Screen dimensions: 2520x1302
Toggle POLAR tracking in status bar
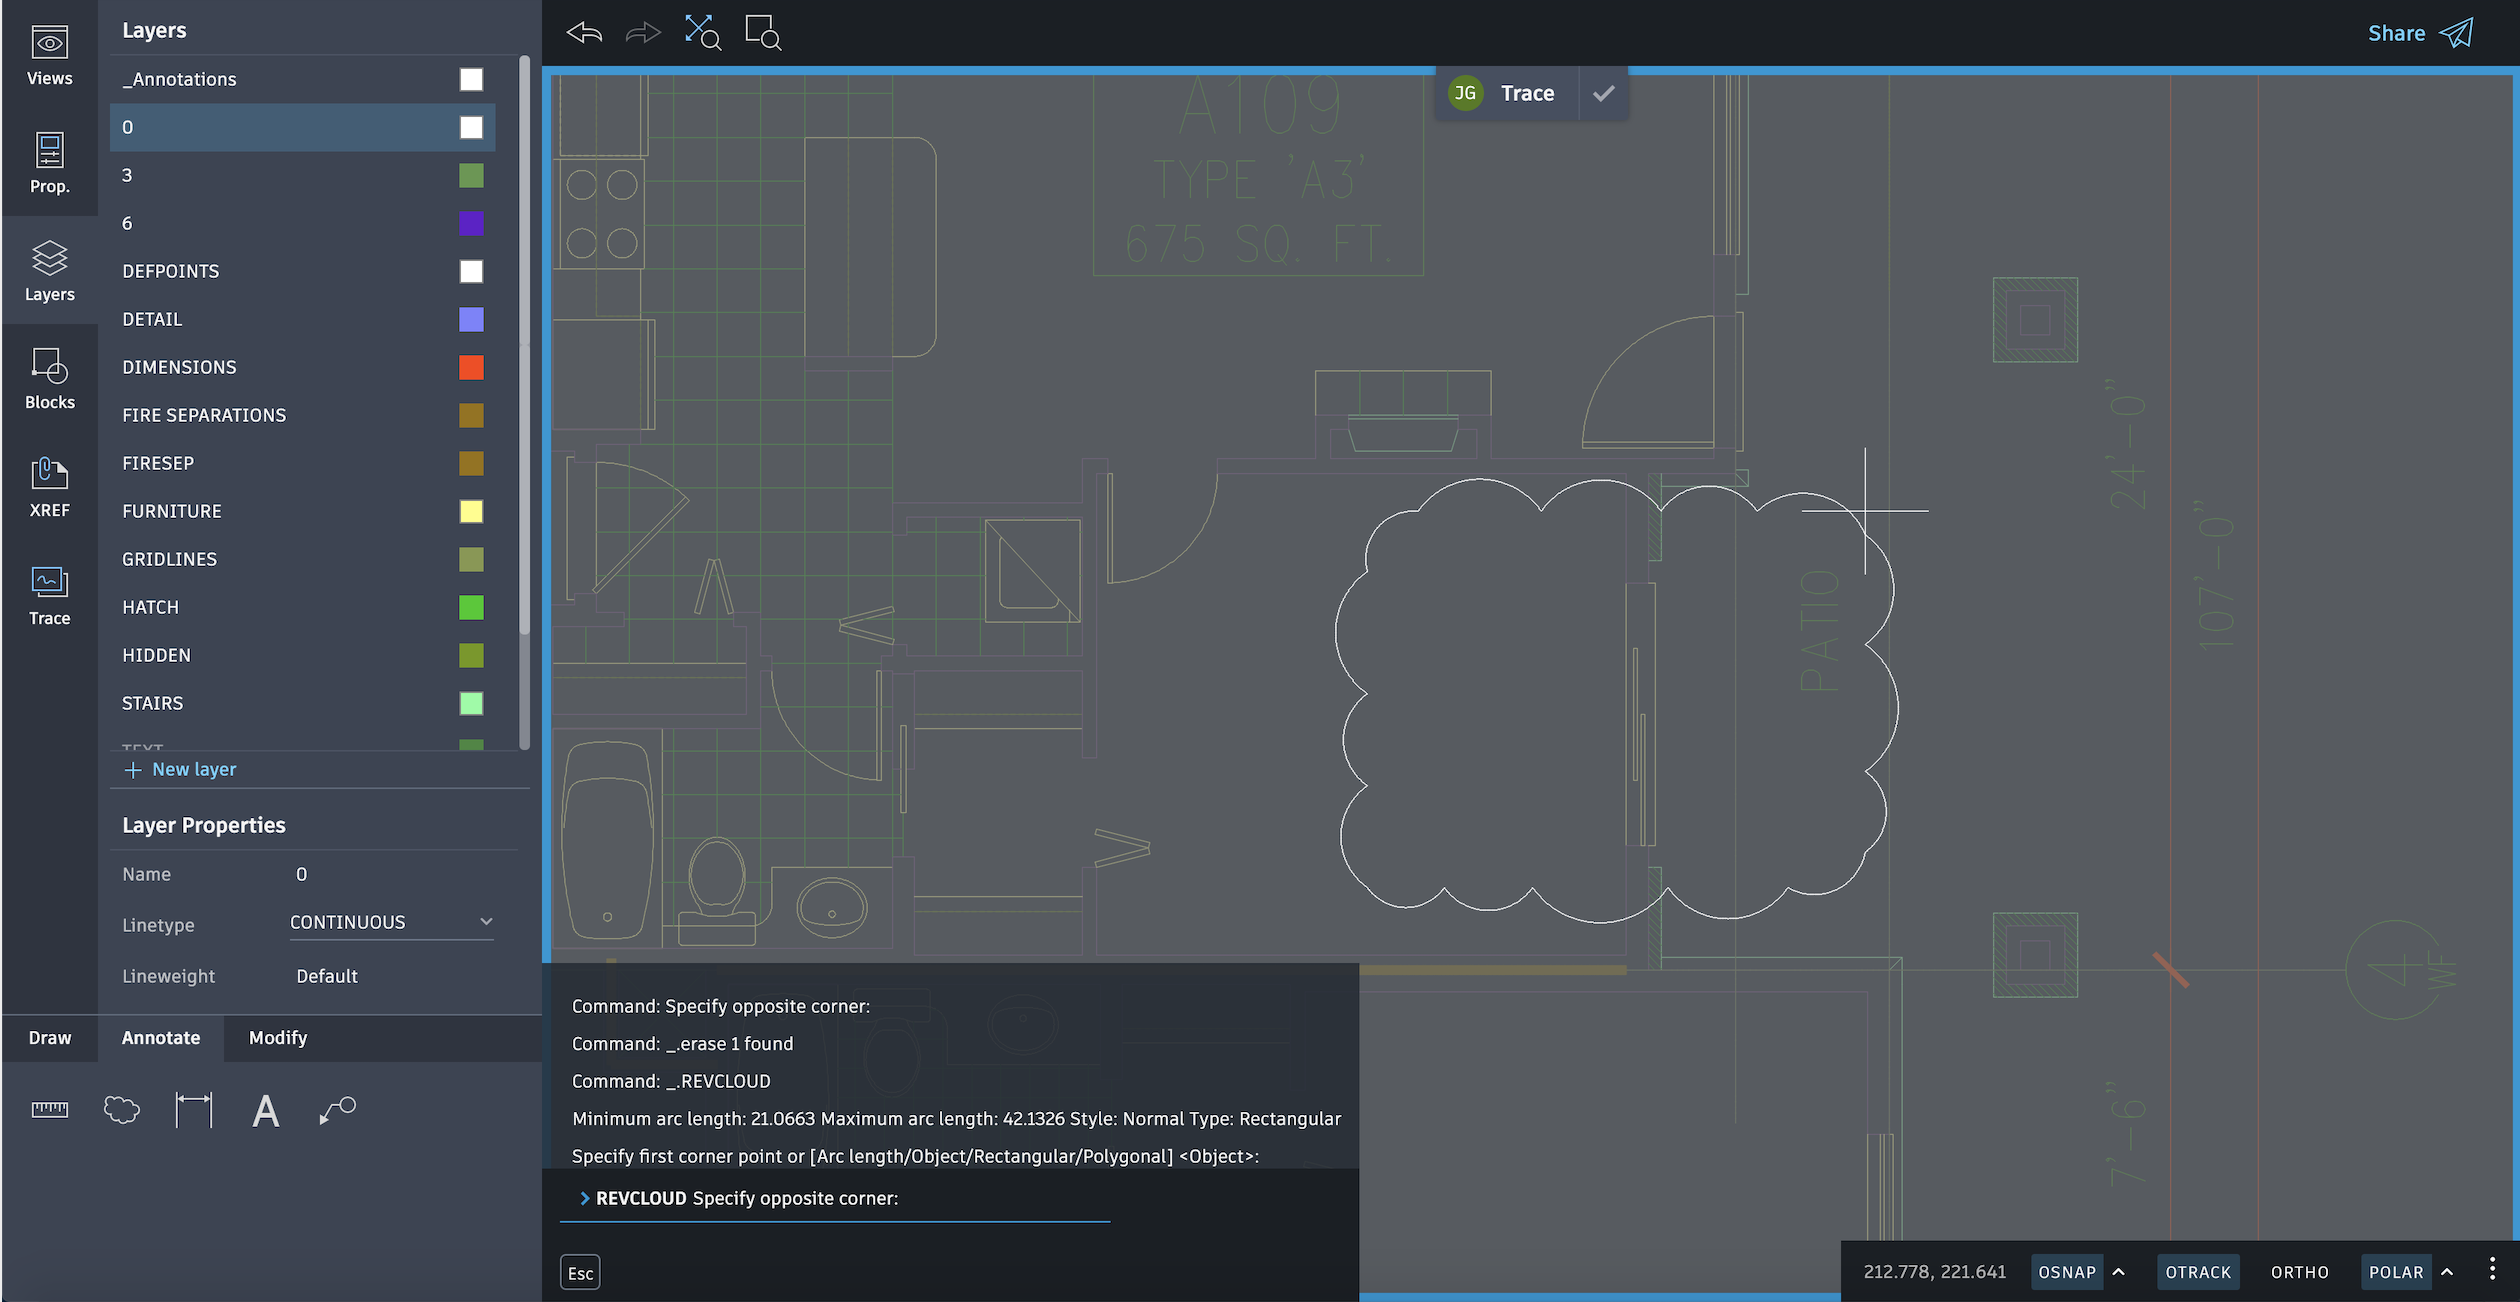coord(2397,1269)
